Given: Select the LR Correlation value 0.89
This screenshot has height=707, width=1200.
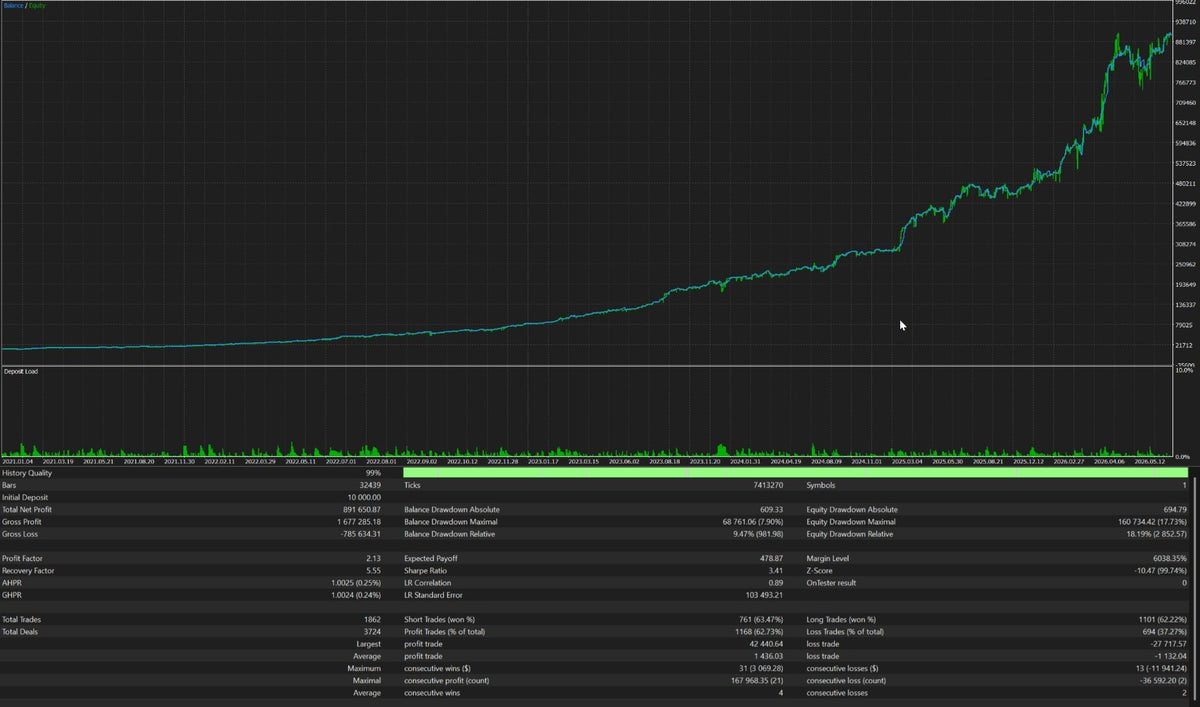Looking at the screenshot, I should click(x=775, y=582).
